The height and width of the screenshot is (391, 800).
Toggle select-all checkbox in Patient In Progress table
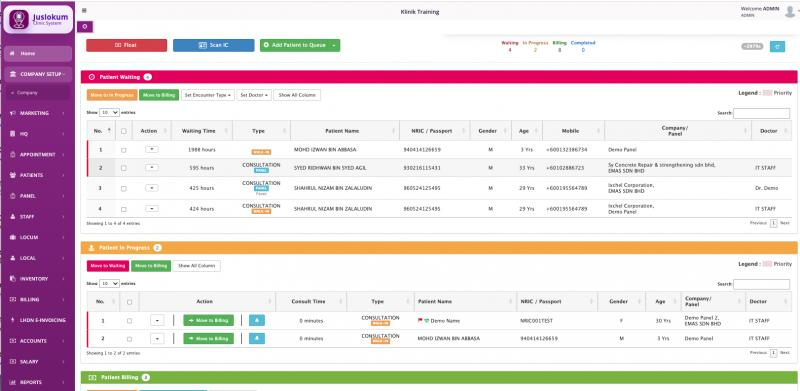coord(129,302)
